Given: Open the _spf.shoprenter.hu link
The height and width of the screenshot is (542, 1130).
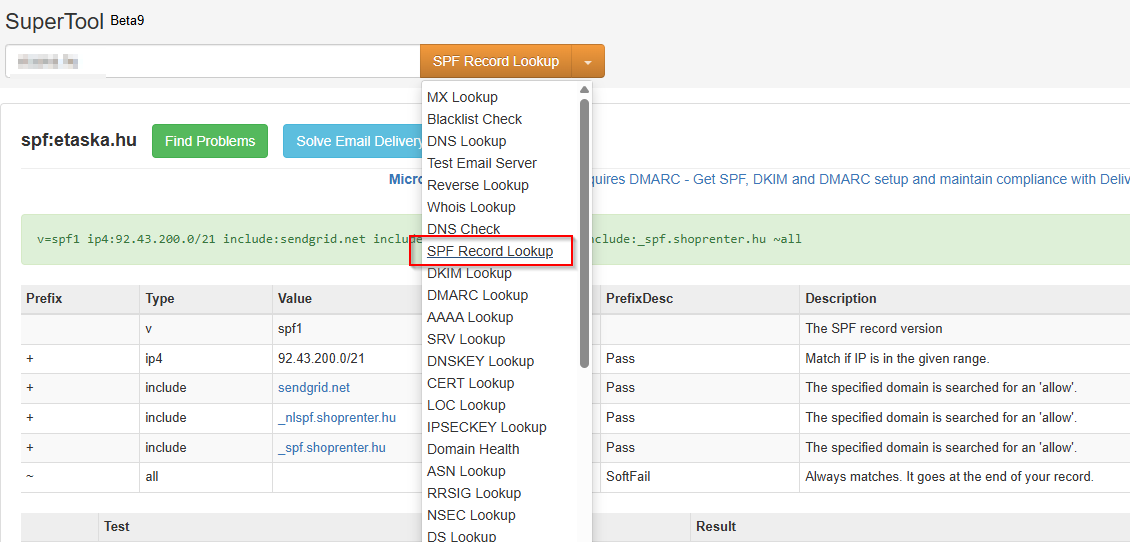Looking at the screenshot, I should pos(332,448).
